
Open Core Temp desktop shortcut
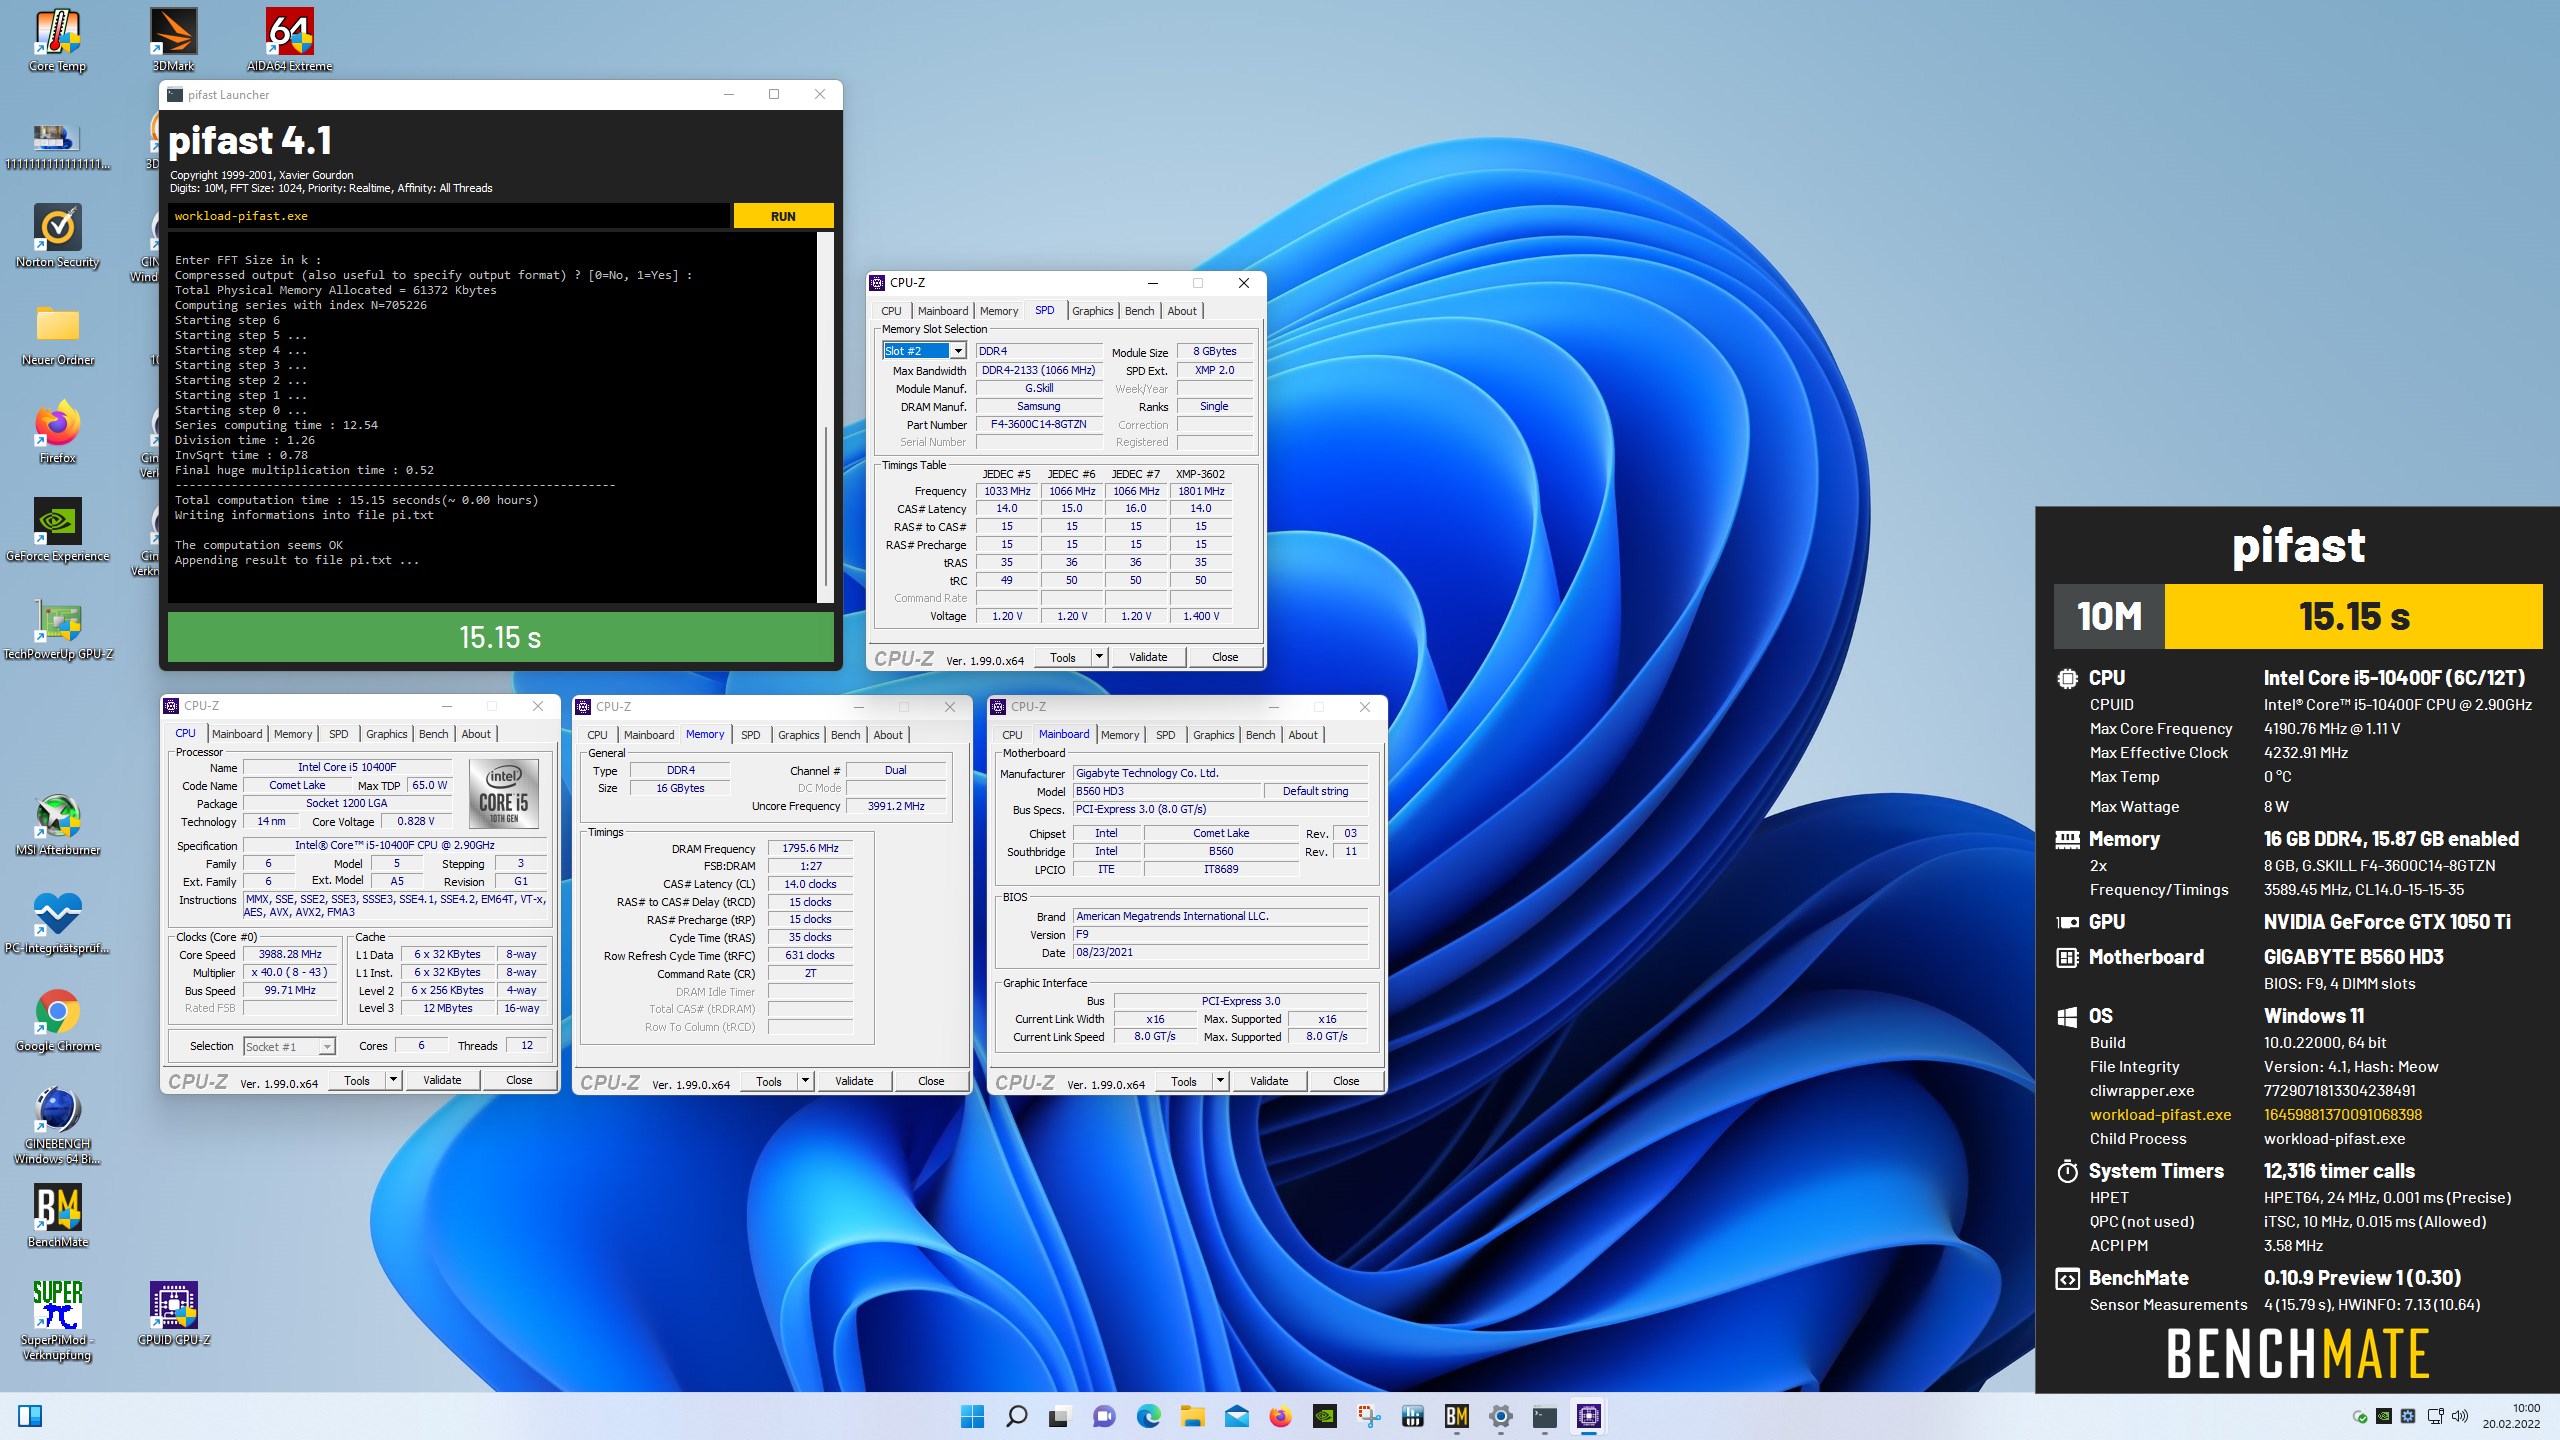tap(58, 40)
